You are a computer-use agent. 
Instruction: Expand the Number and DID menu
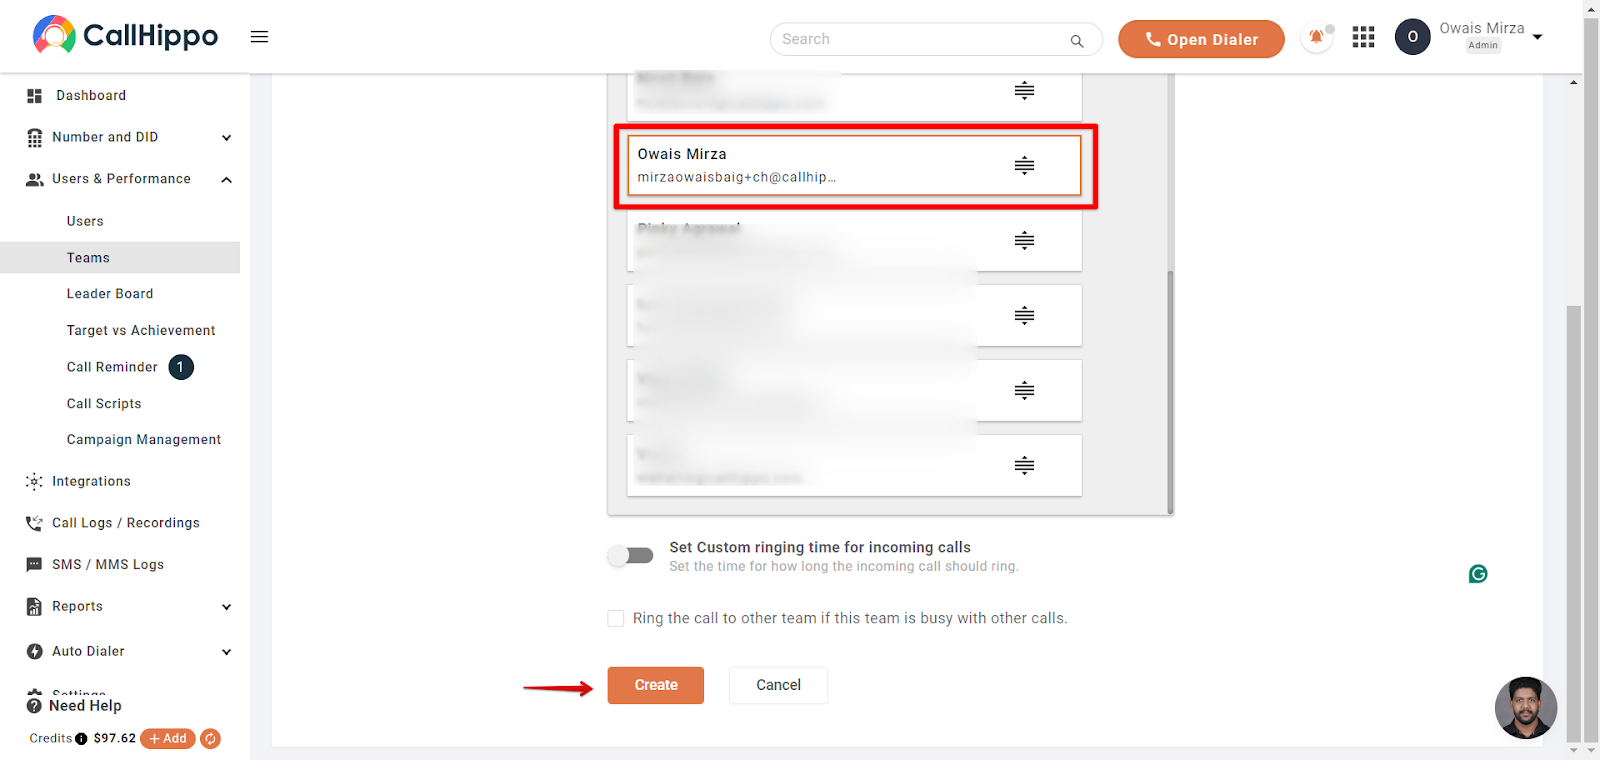click(227, 138)
